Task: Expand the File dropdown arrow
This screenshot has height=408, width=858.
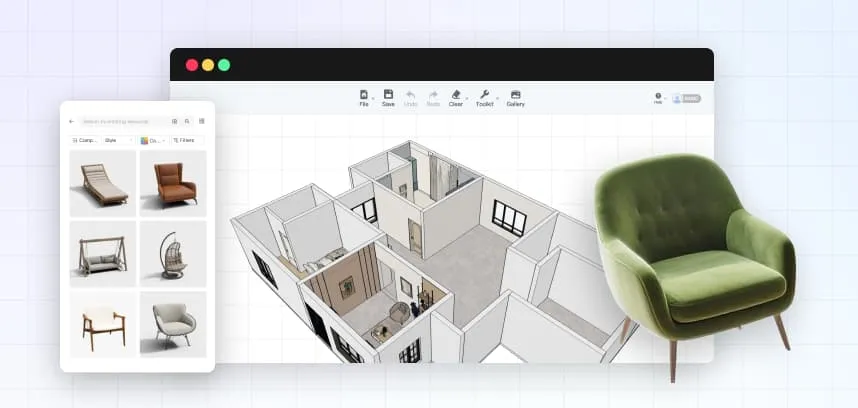Action: pos(373,99)
